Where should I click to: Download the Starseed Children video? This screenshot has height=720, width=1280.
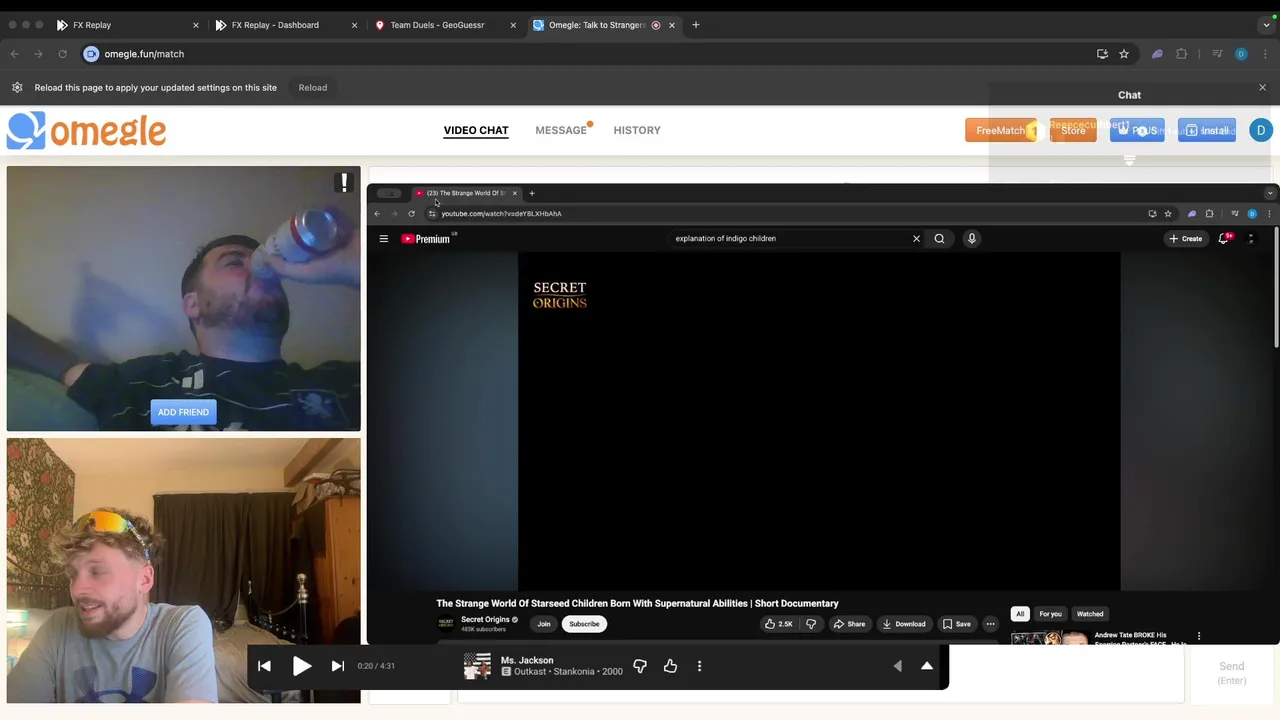[904, 624]
